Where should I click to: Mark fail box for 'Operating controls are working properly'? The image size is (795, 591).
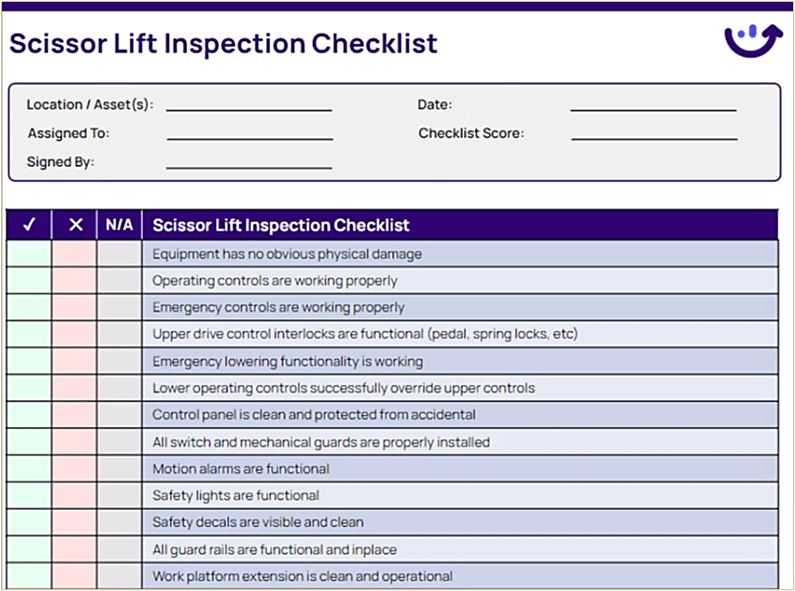click(75, 281)
